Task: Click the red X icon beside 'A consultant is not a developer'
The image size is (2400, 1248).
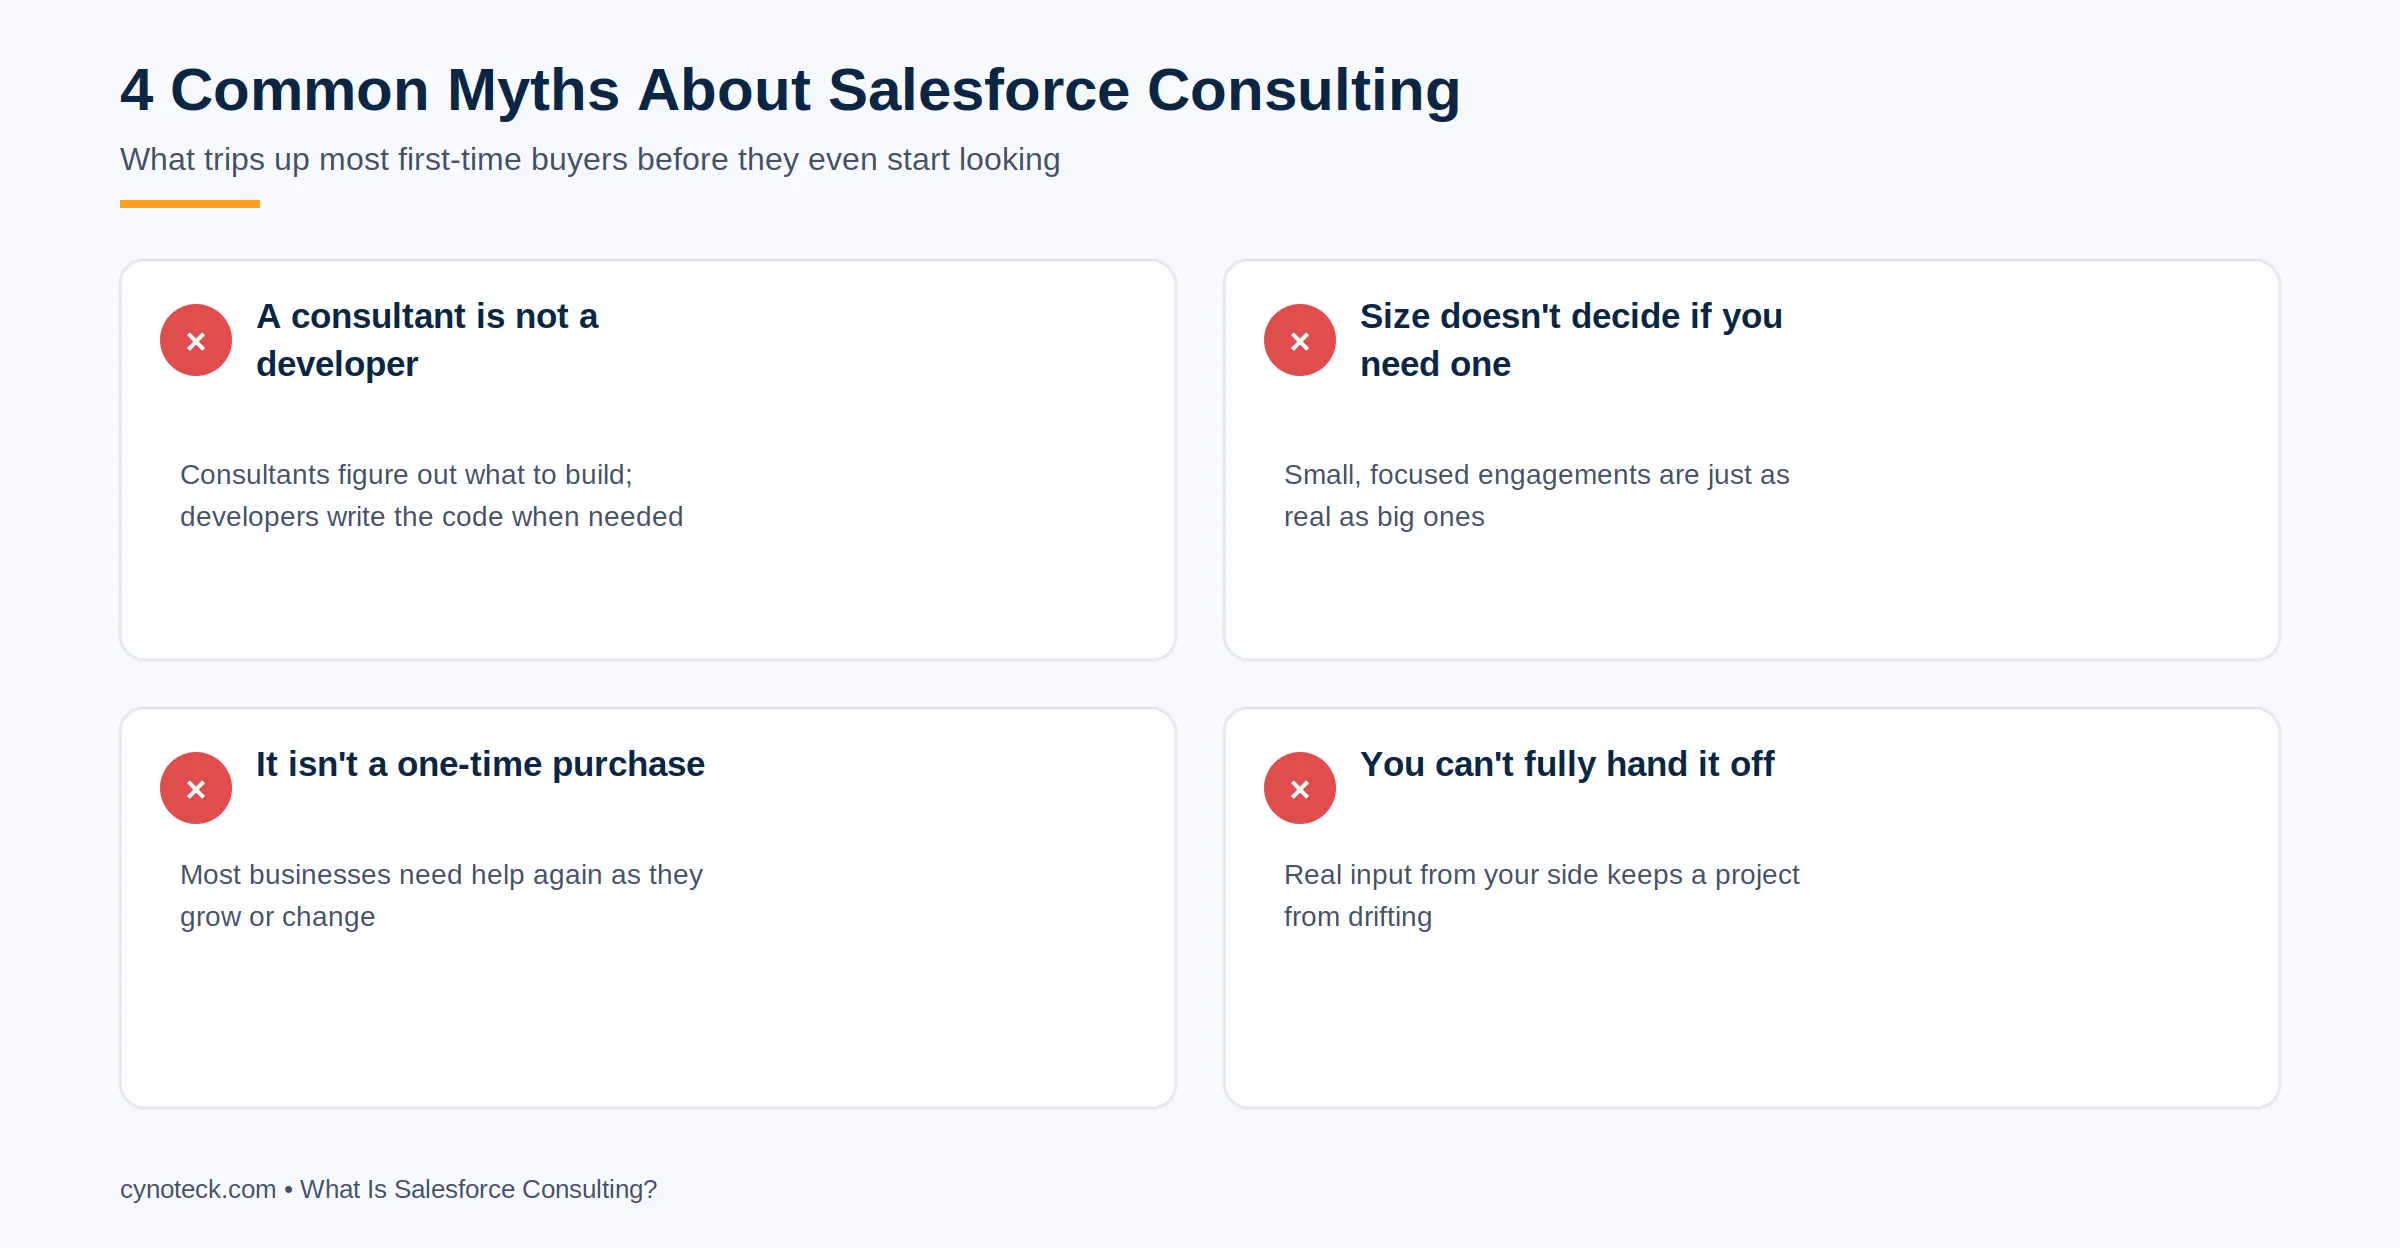Action: [x=196, y=340]
